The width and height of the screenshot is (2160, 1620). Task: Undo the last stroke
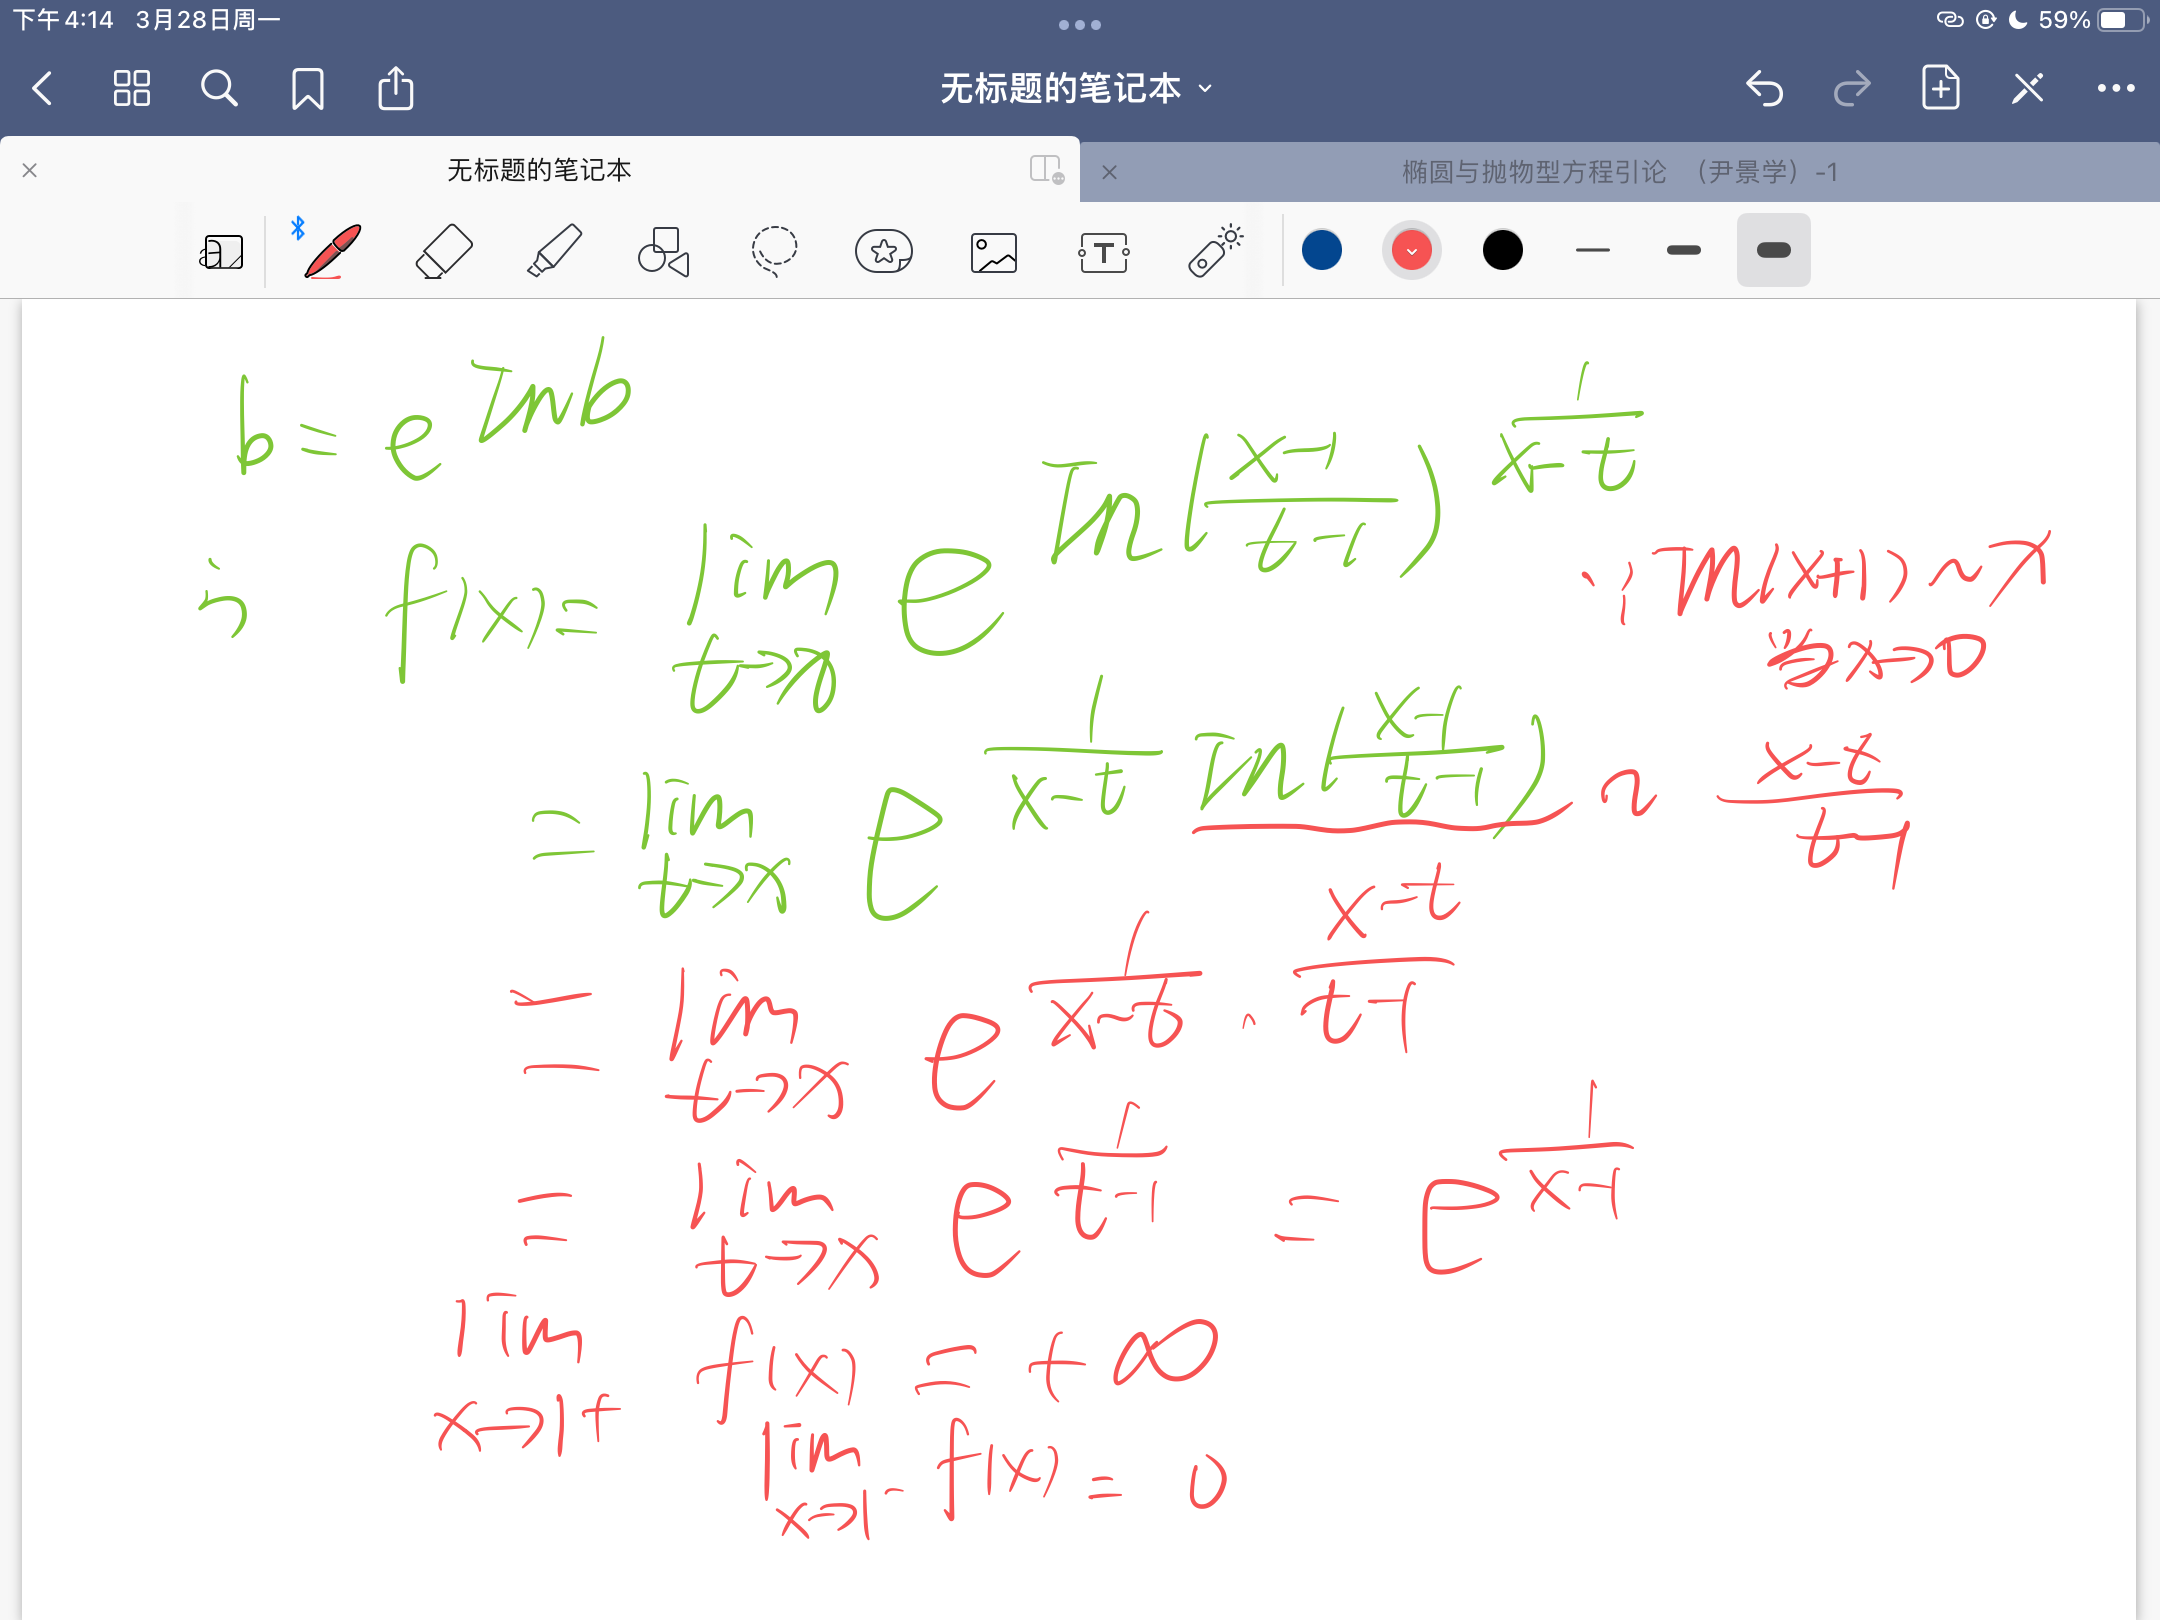click(x=1765, y=89)
